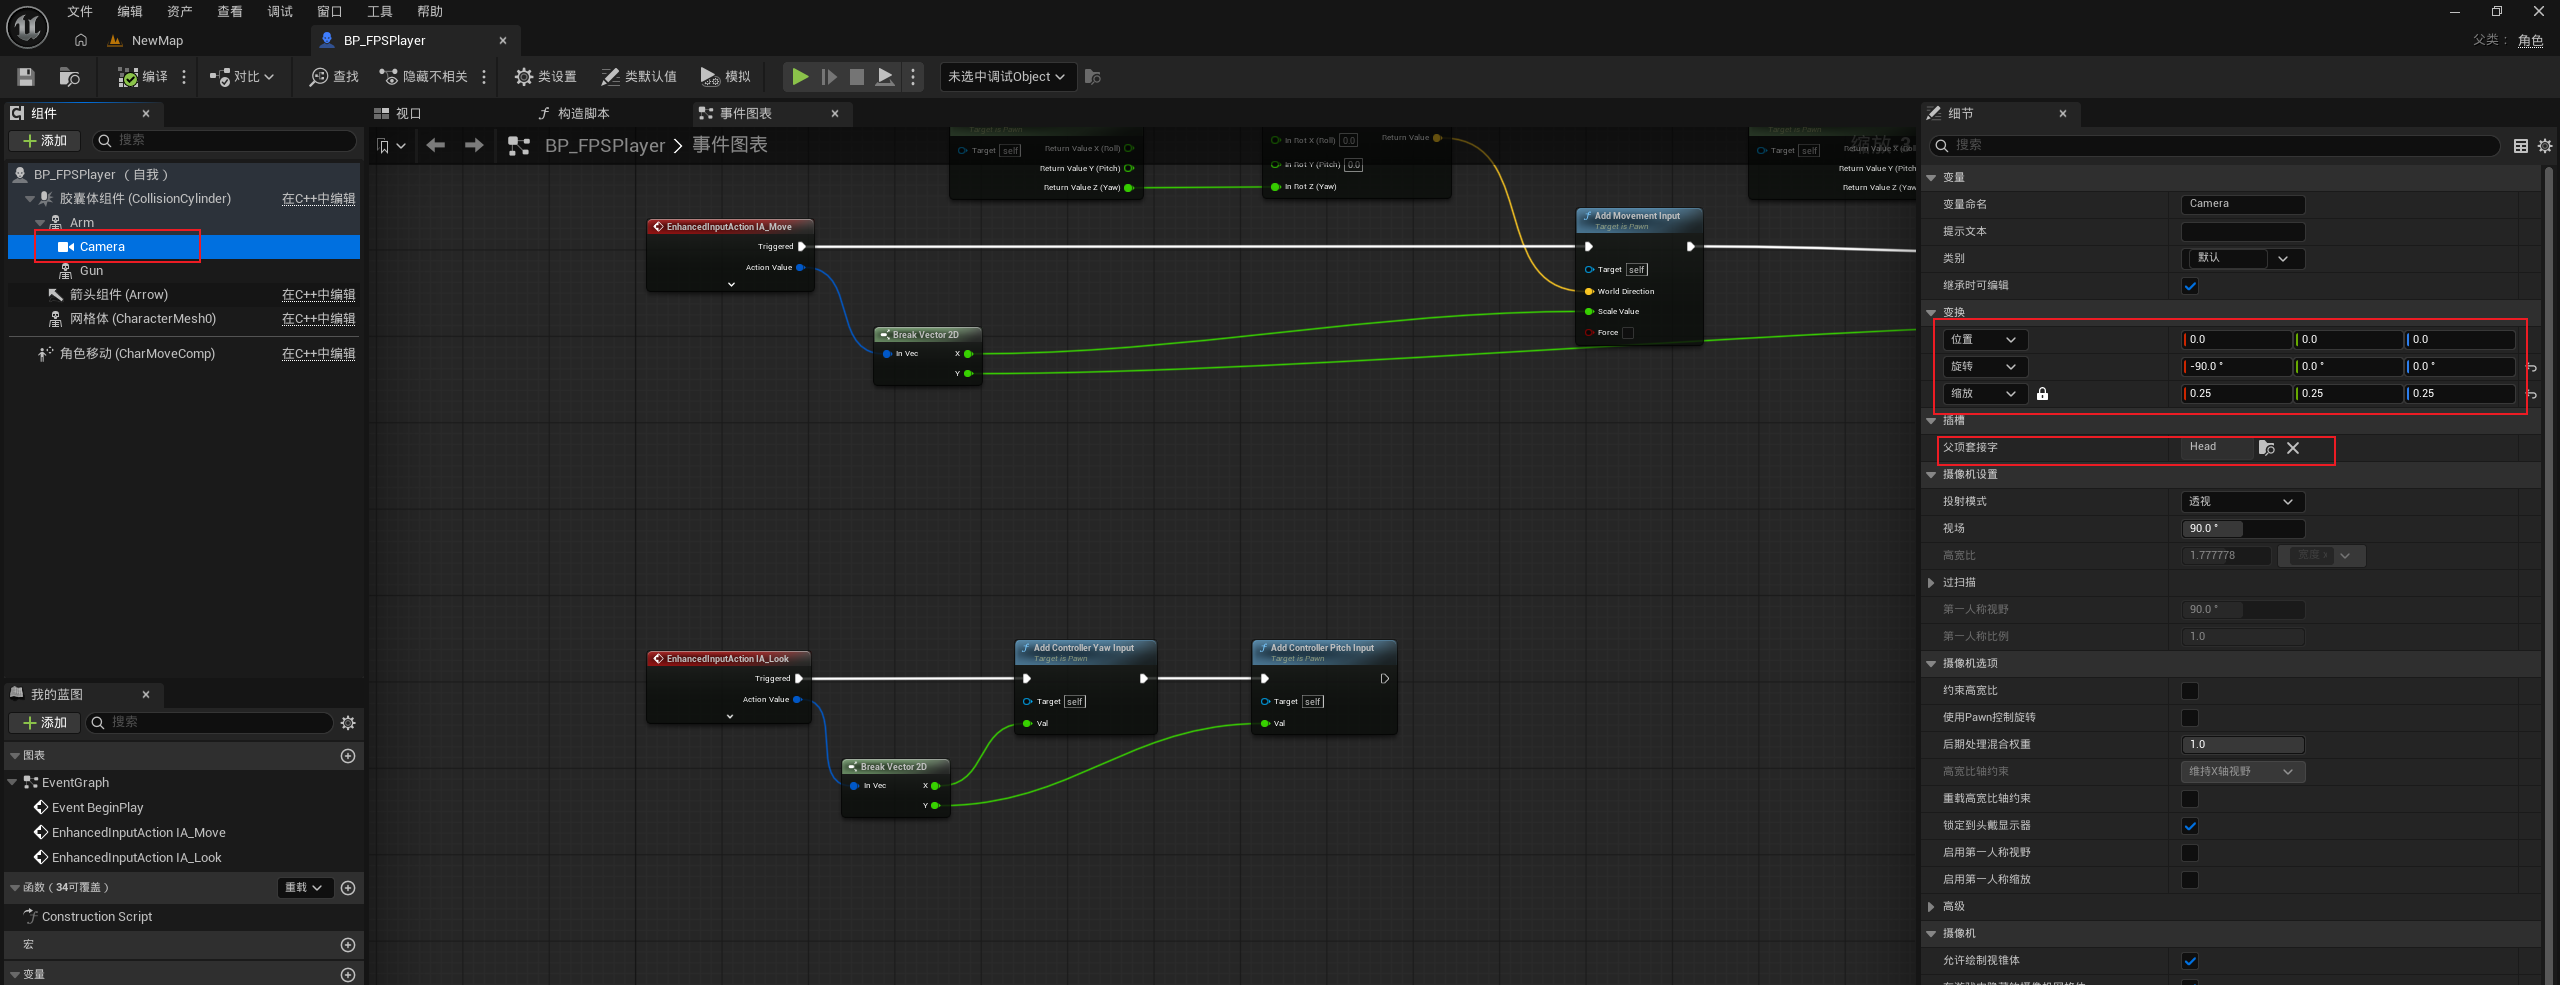The height and width of the screenshot is (985, 2560).
Task: Click the frame-advance button beside Play
Action: point(829,77)
